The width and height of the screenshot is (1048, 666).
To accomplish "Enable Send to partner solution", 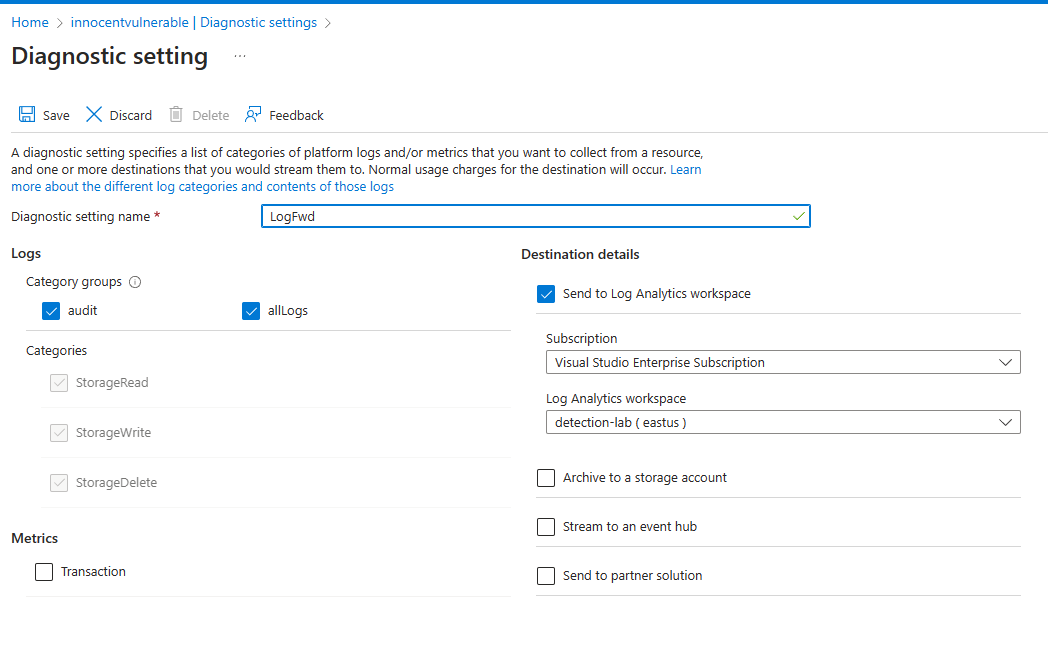I will (x=546, y=576).
